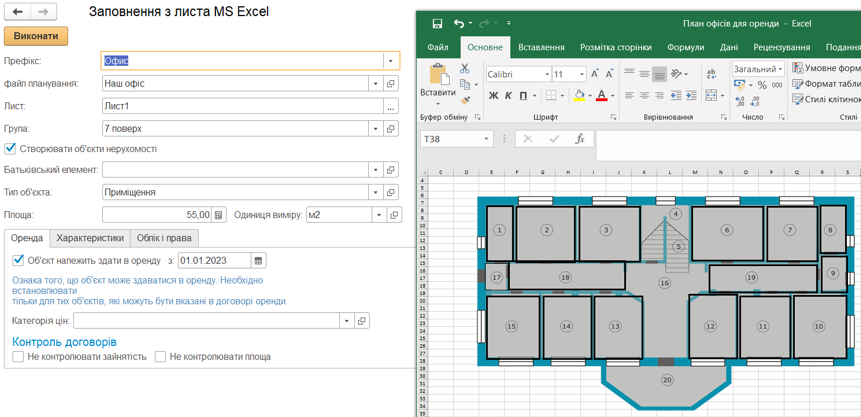Increase font size with the large A icon
This screenshot has width=861, height=417.
(595, 74)
